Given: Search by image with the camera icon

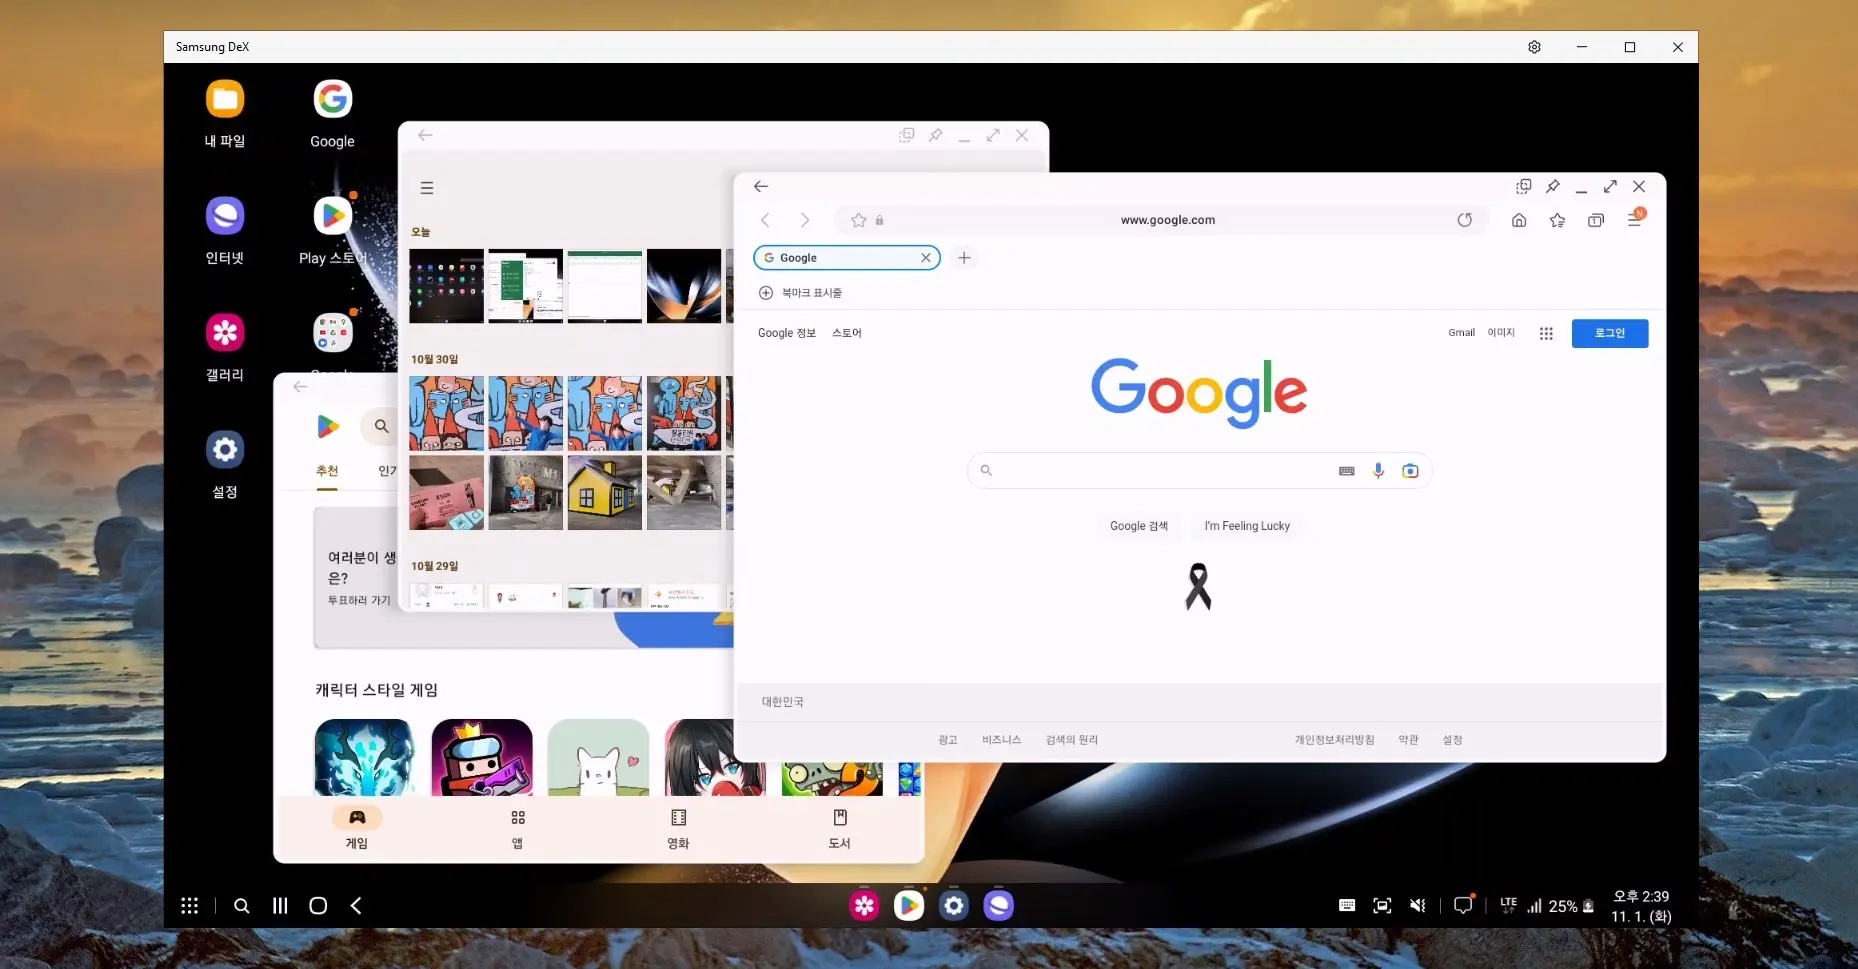Looking at the screenshot, I should point(1410,471).
